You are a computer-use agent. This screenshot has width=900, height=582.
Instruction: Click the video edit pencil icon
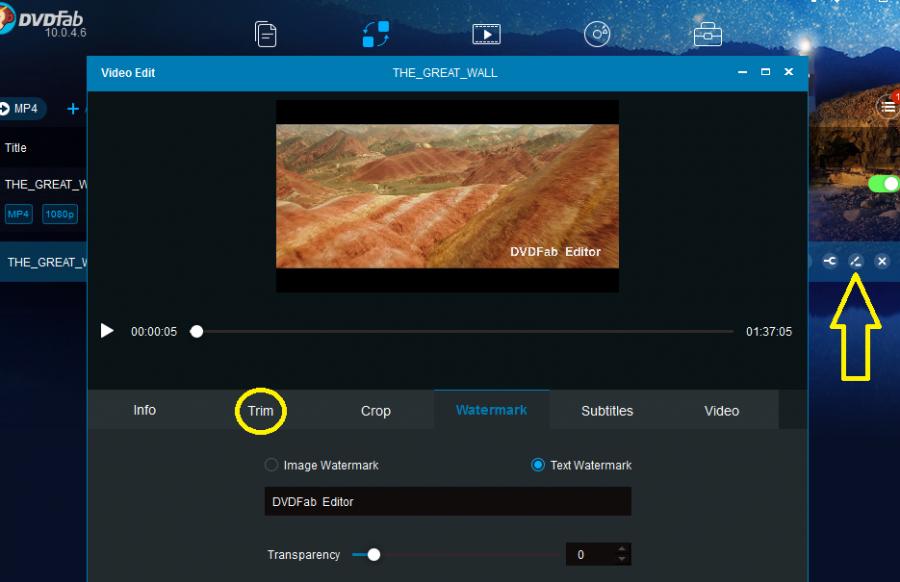coord(856,261)
